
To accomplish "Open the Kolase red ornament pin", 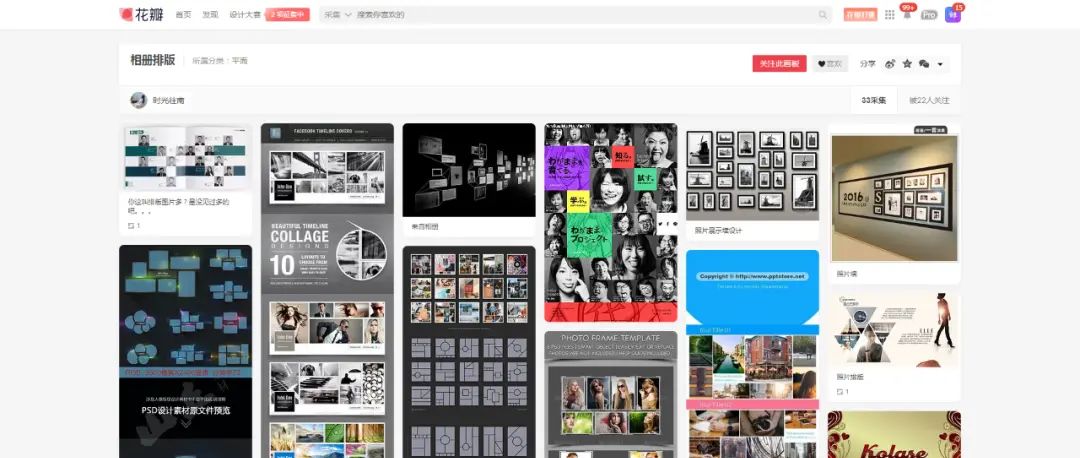I will coord(894,435).
